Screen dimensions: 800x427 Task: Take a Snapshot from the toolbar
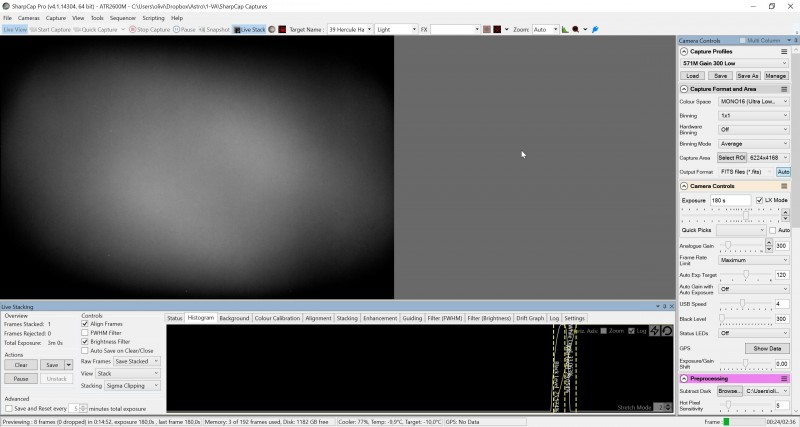point(214,30)
